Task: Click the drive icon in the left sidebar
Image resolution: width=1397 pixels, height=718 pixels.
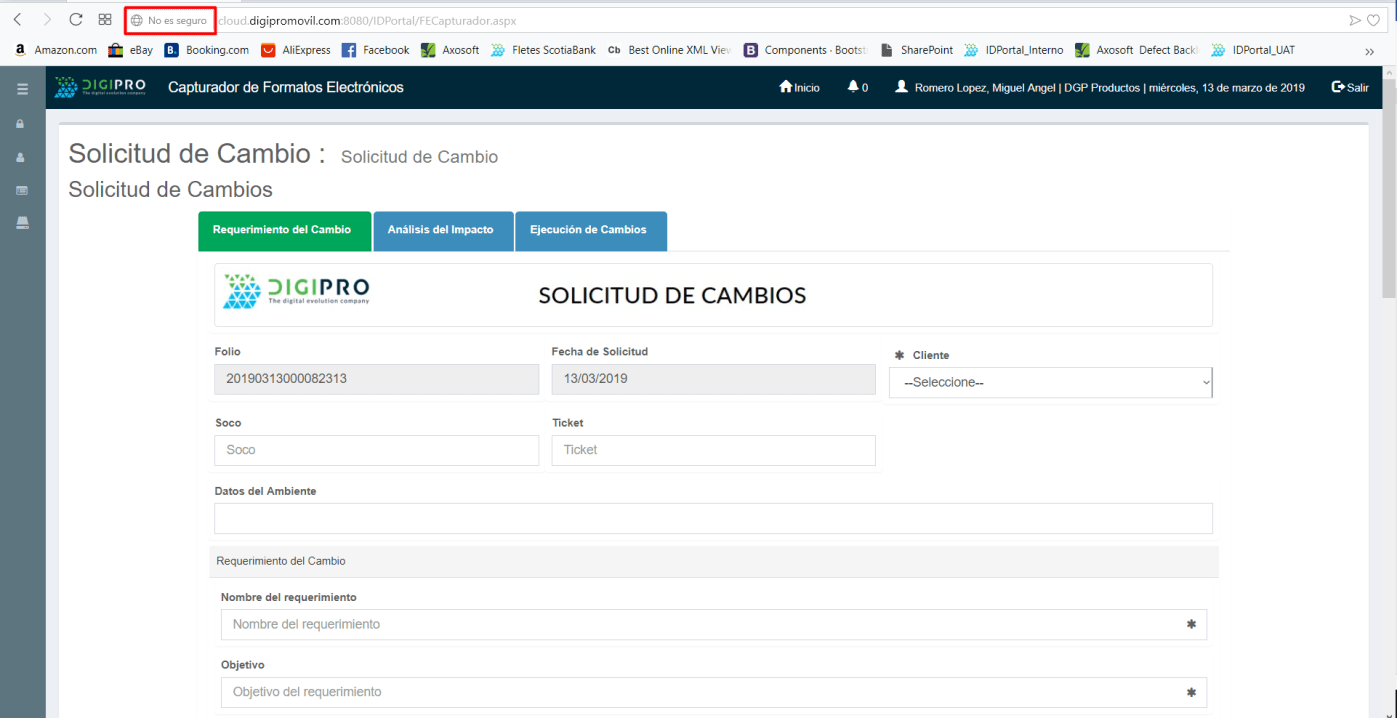Action: tap(21, 223)
